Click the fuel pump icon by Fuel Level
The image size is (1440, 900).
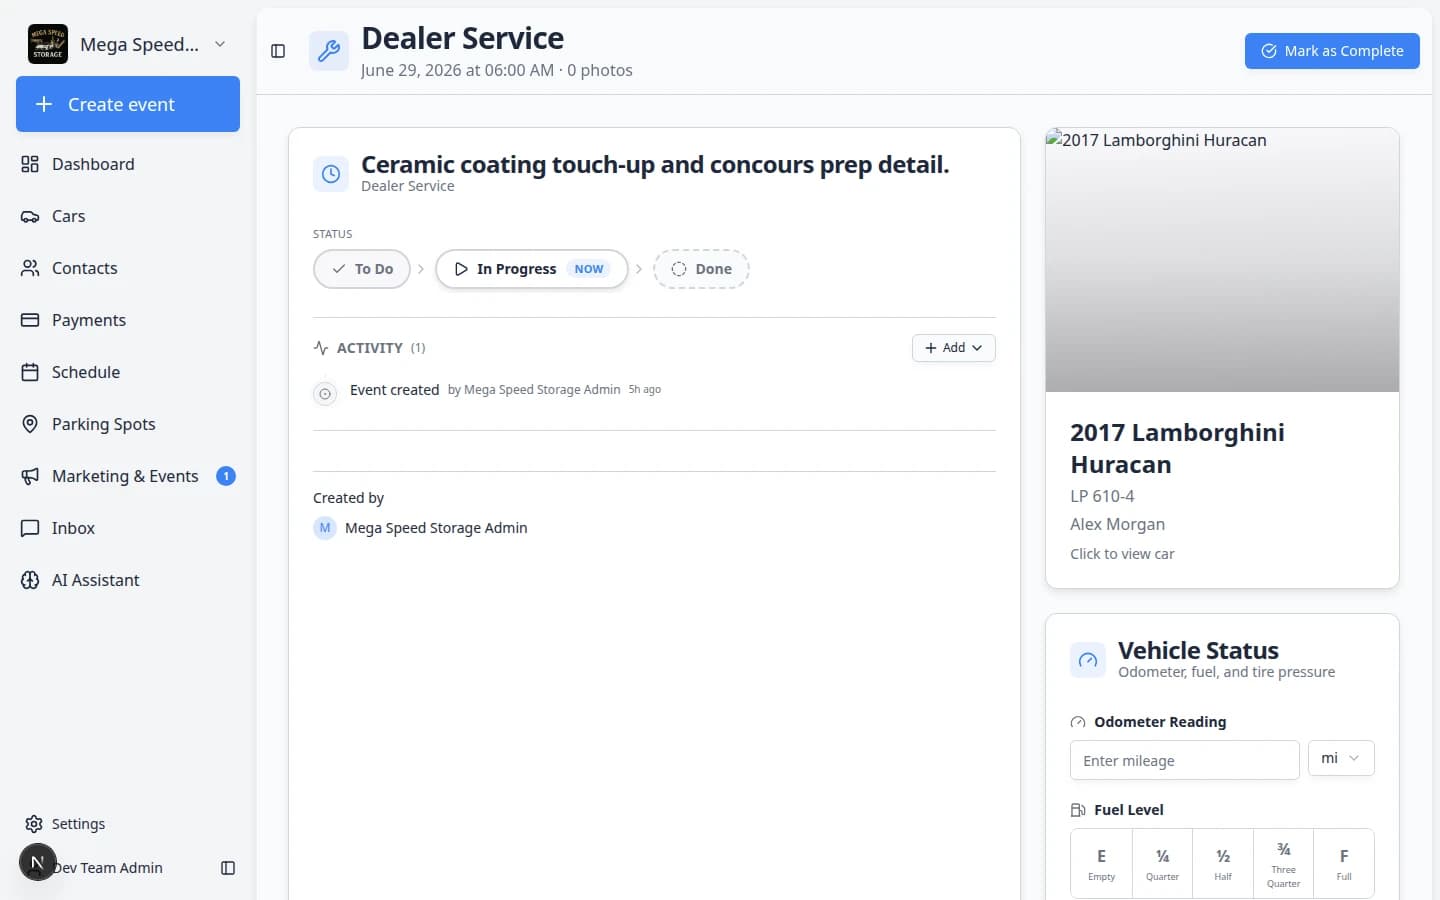[x=1078, y=810]
